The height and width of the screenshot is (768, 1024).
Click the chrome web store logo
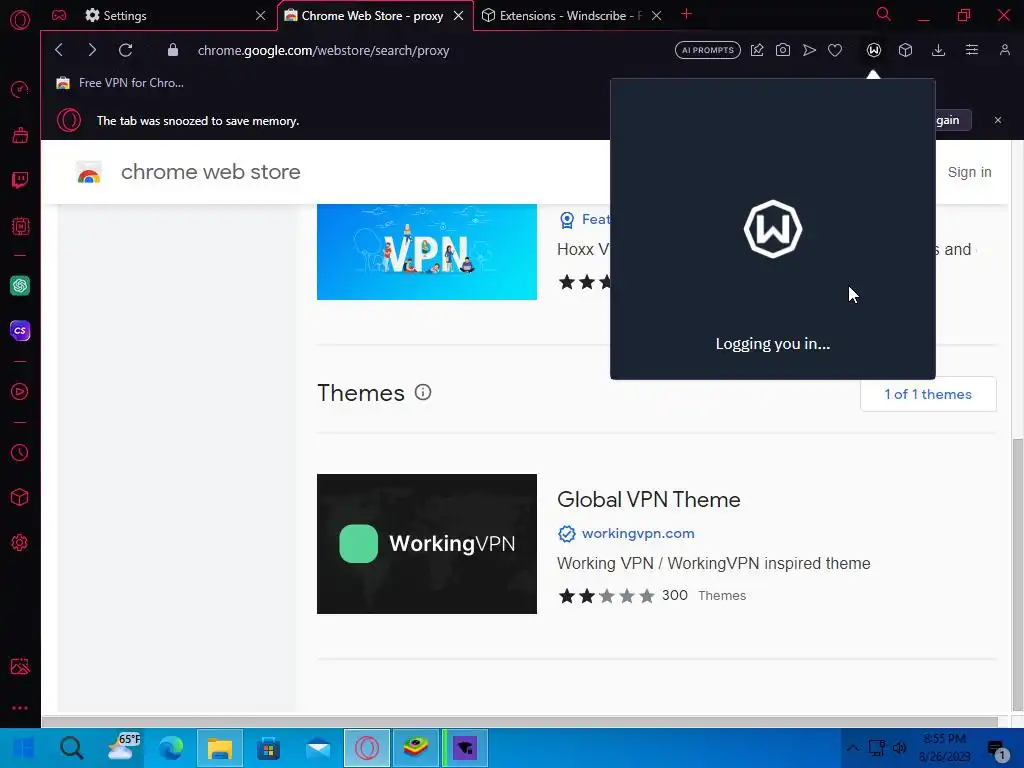click(x=89, y=172)
